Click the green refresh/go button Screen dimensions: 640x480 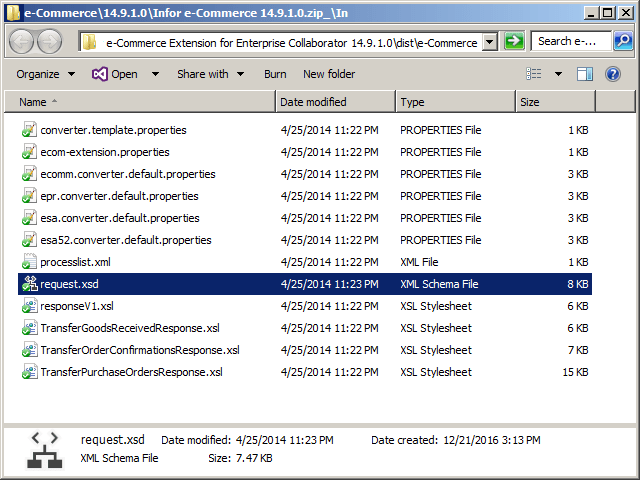(x=514, y=42)
